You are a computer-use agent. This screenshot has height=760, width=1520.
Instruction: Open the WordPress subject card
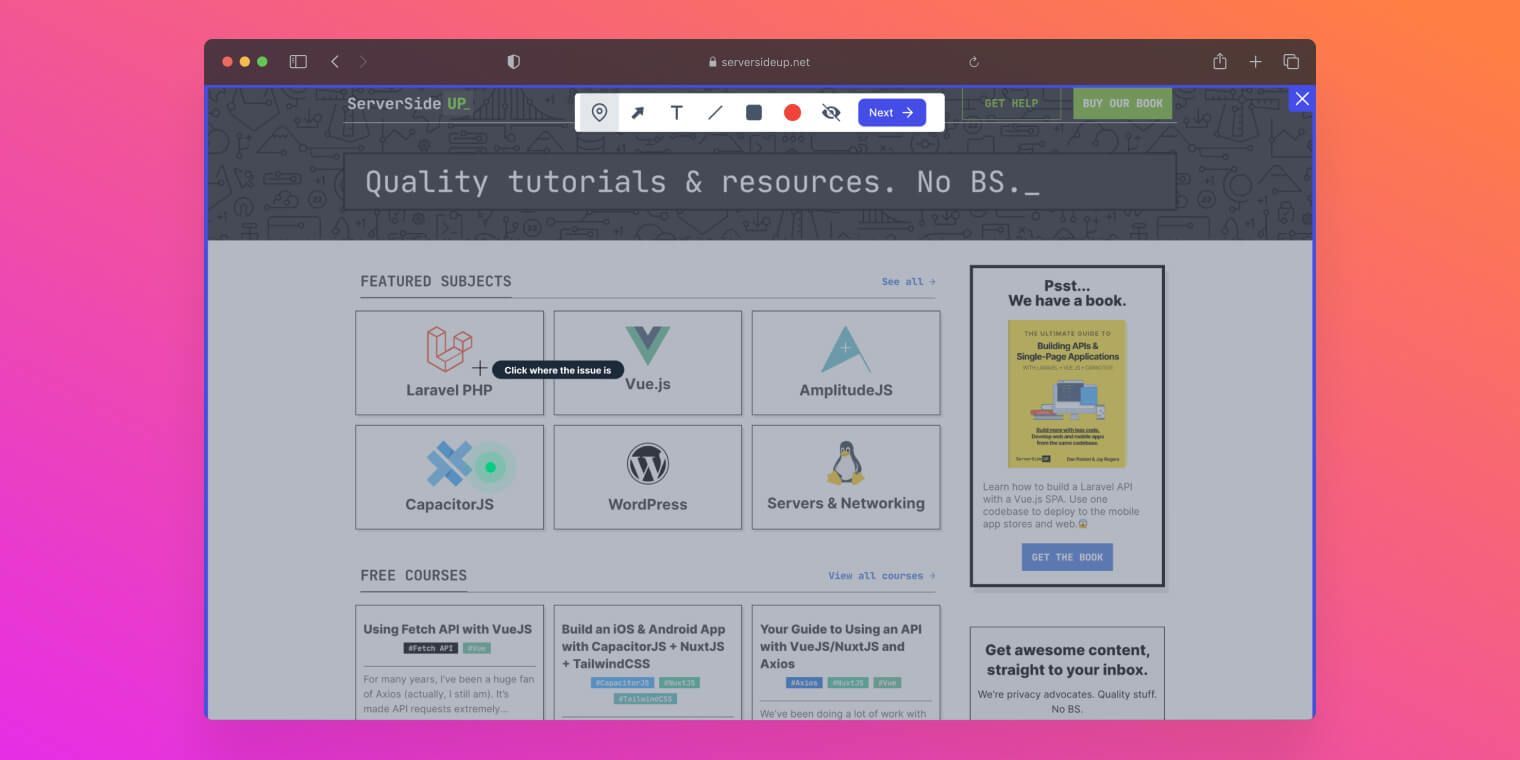coord(648,477)
